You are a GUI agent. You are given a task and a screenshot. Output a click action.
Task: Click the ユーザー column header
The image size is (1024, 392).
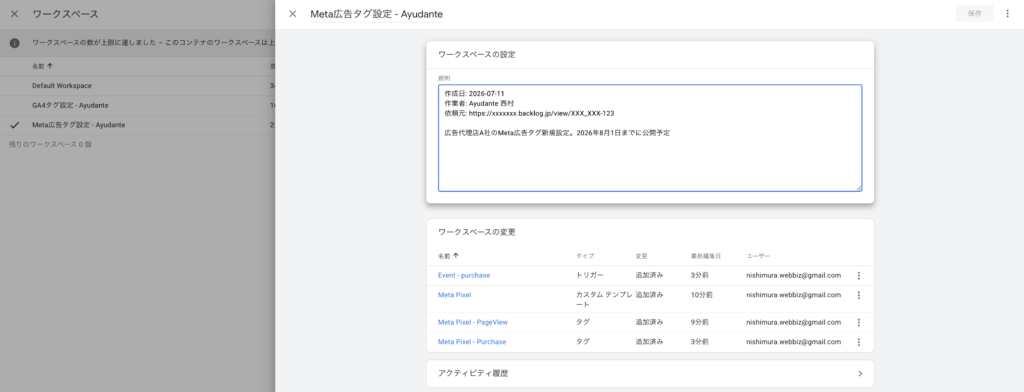coord(758,256)
